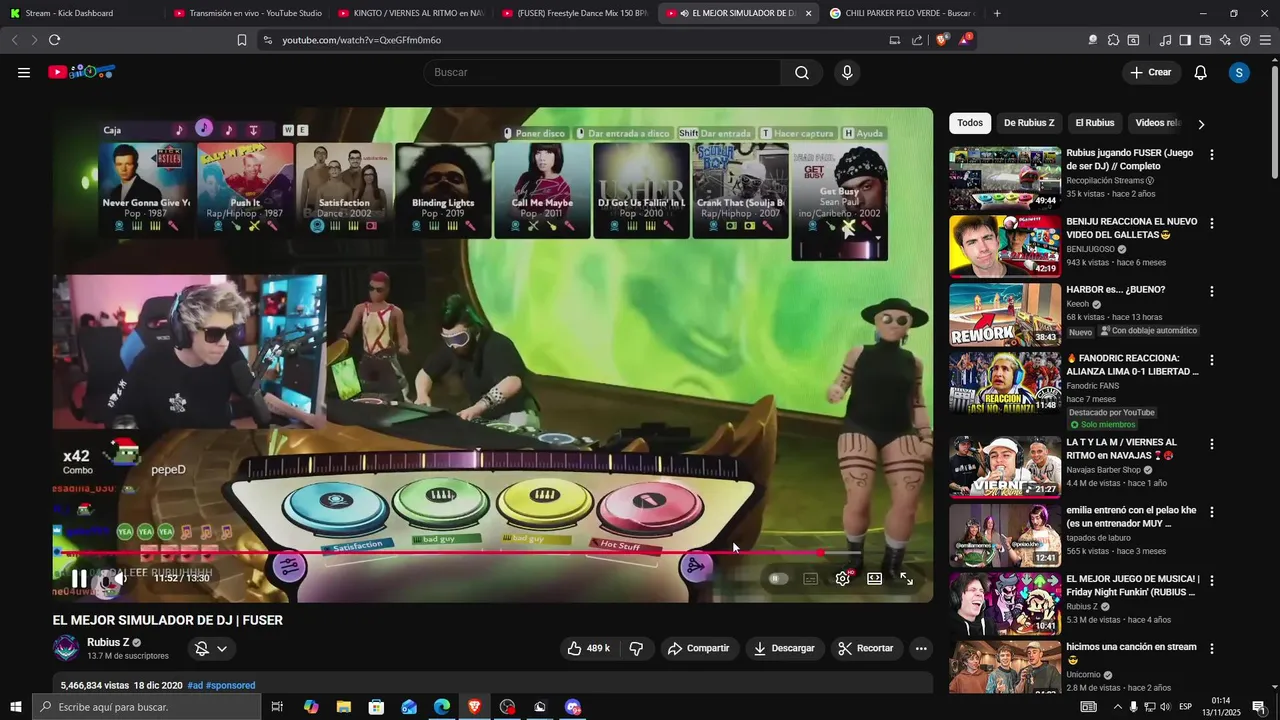Image resolution: width=1280 pixels, height=720 pixels.
Task: Open options for BENIJU REACCIONA video
Action: click(1212, 223)
